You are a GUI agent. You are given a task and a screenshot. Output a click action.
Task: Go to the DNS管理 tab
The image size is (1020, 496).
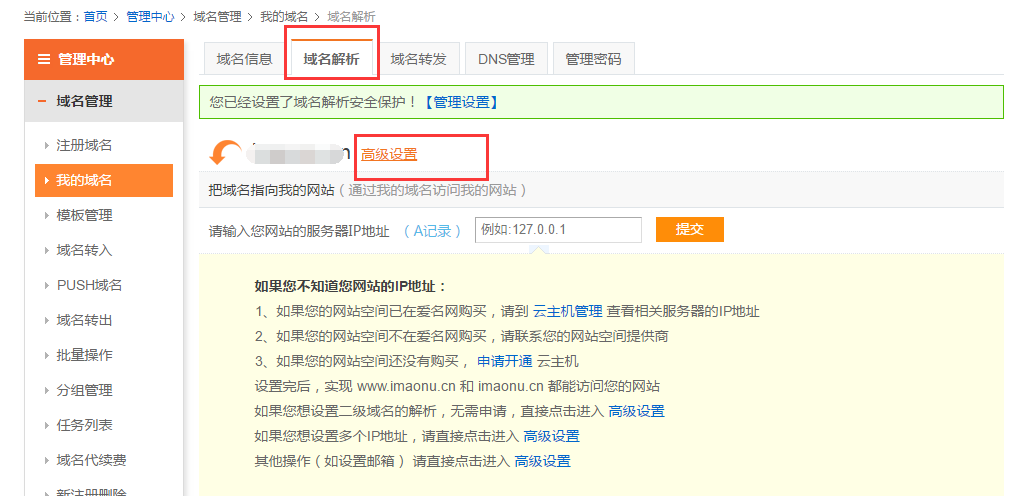[x=506, y=59]
